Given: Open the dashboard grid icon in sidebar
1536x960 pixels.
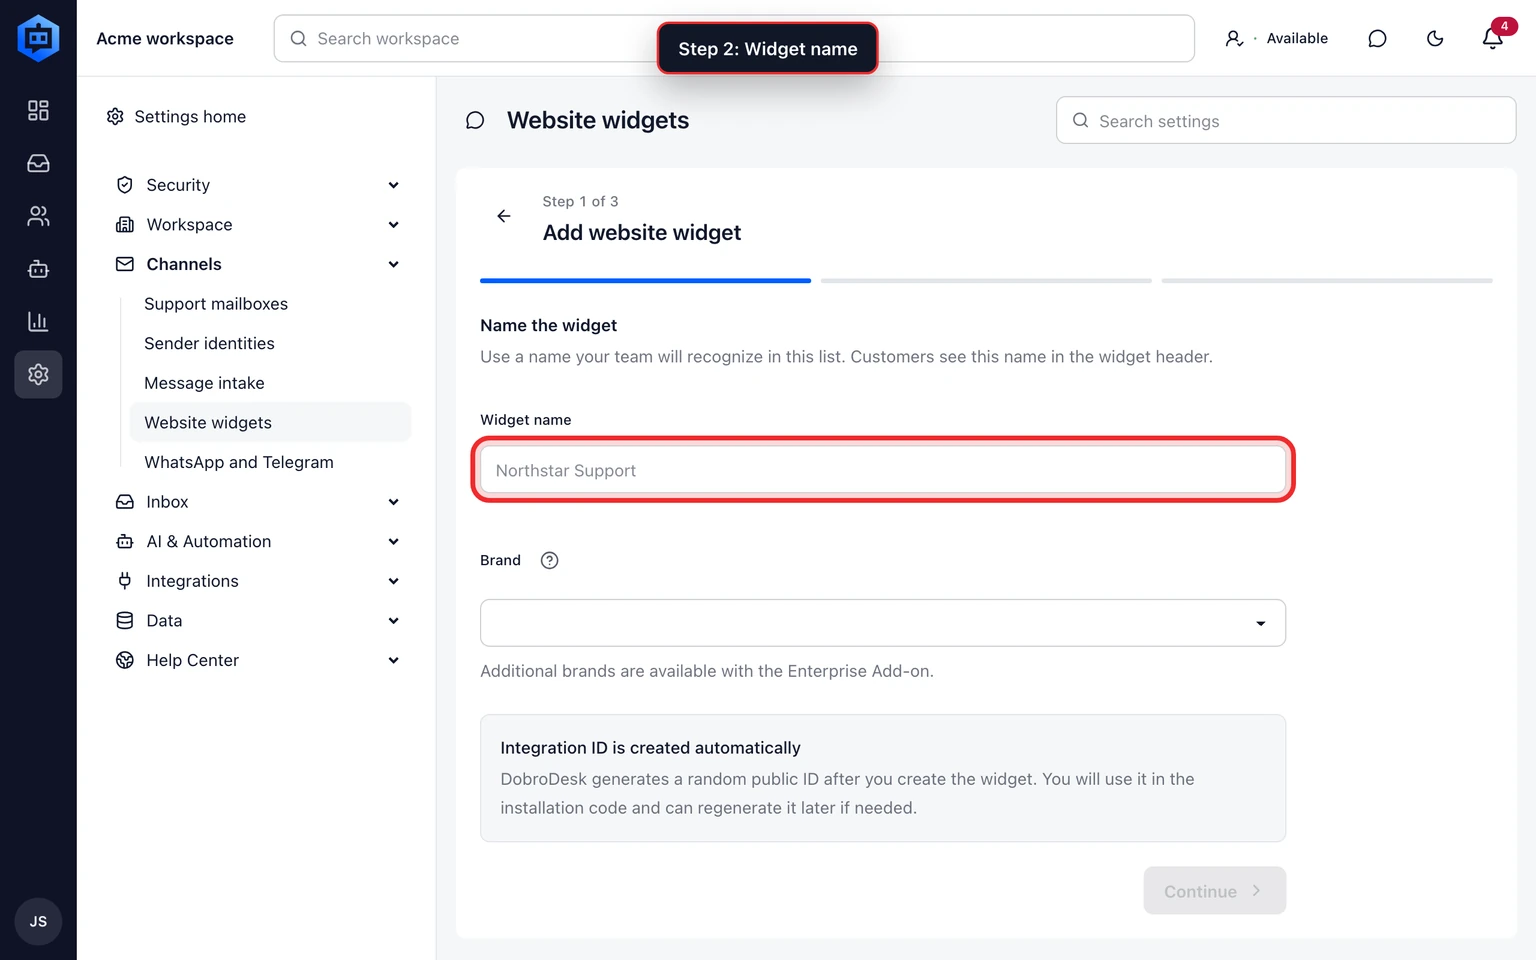Looking at the screenshot, I should pos(38,110).
